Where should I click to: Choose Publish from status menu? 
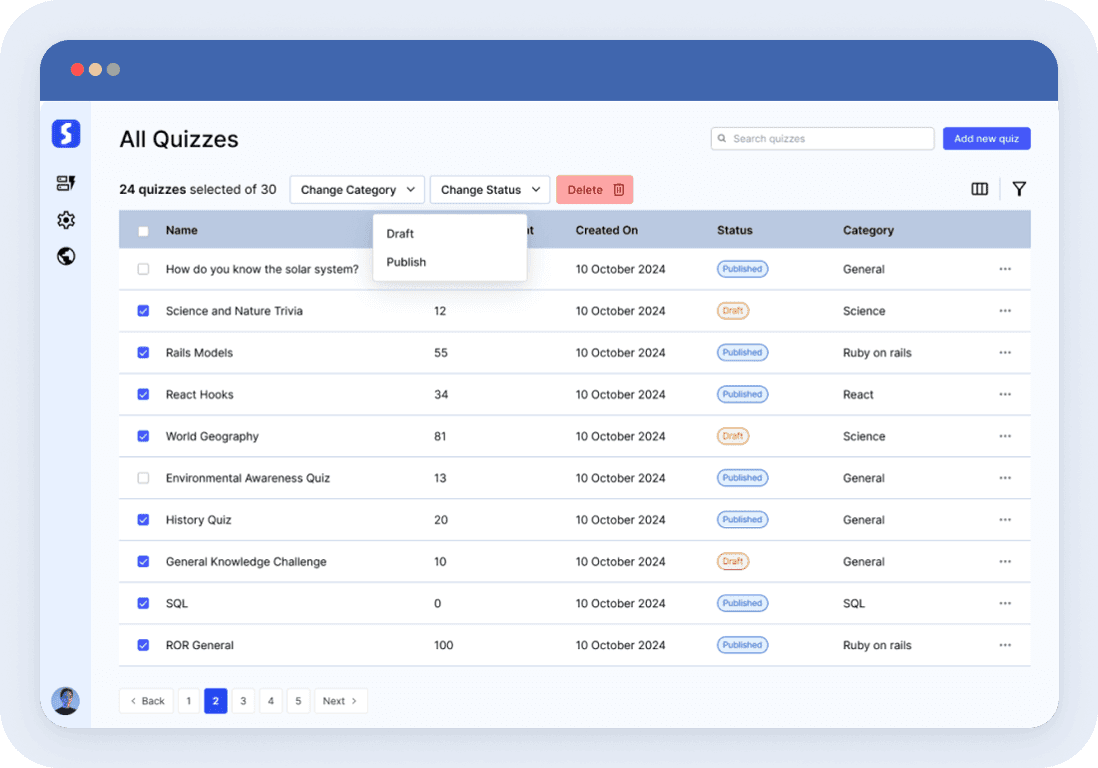(x=407, y=262)
